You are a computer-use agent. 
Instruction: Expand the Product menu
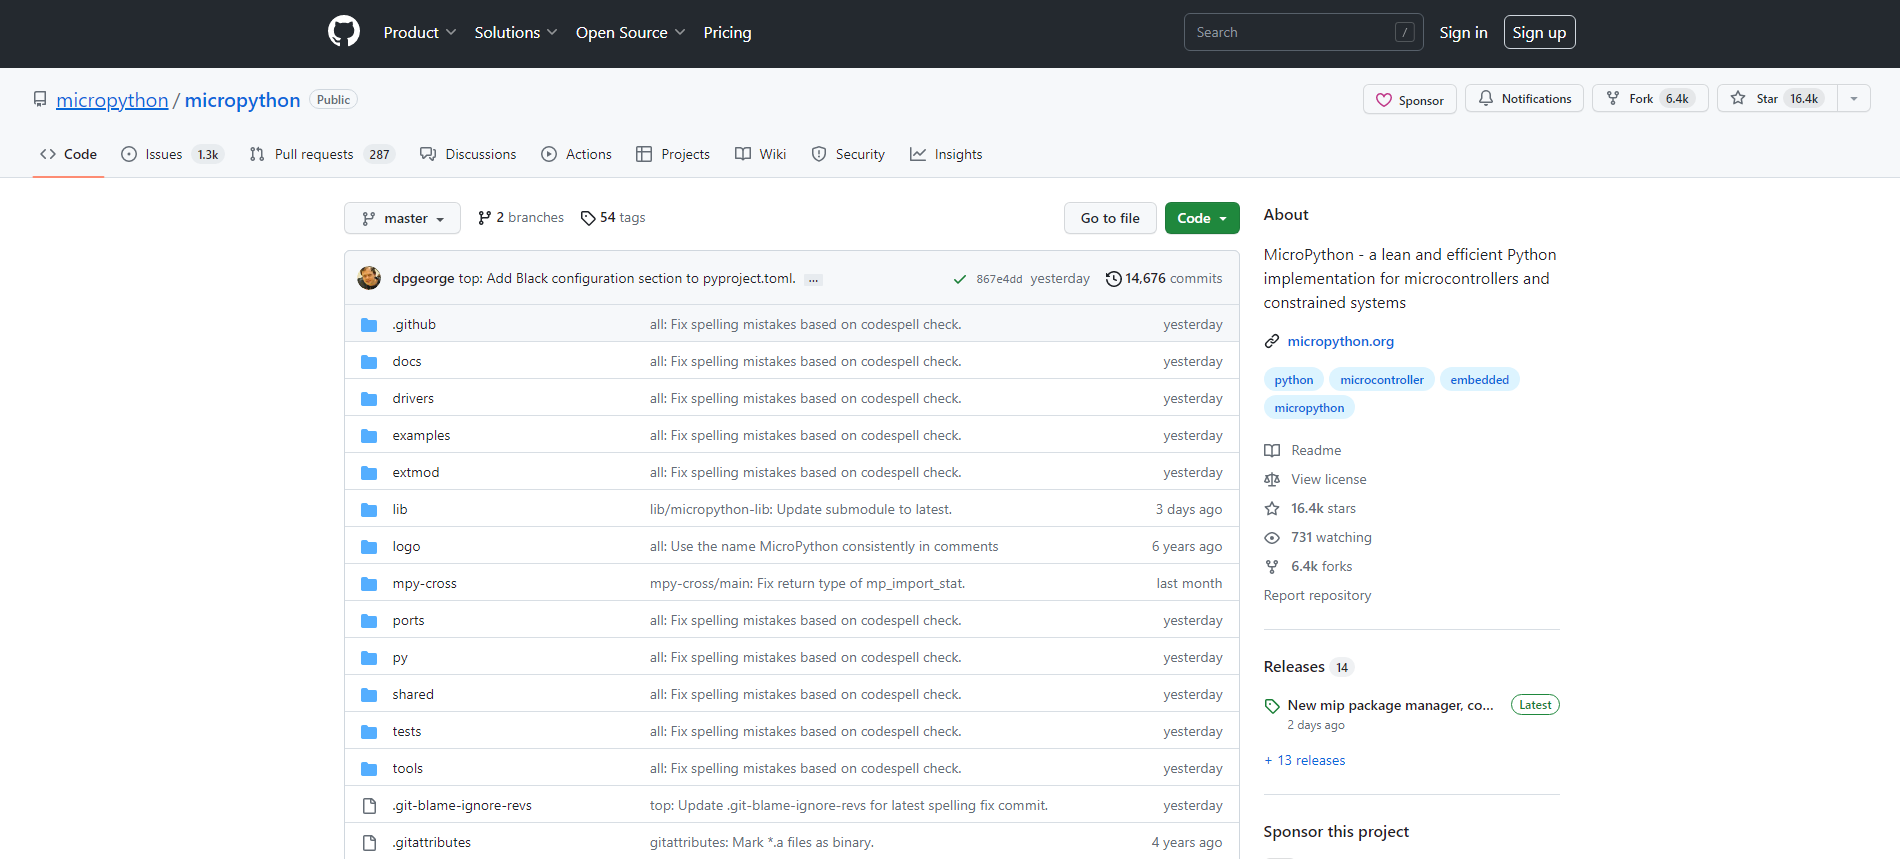click(420, 33)
